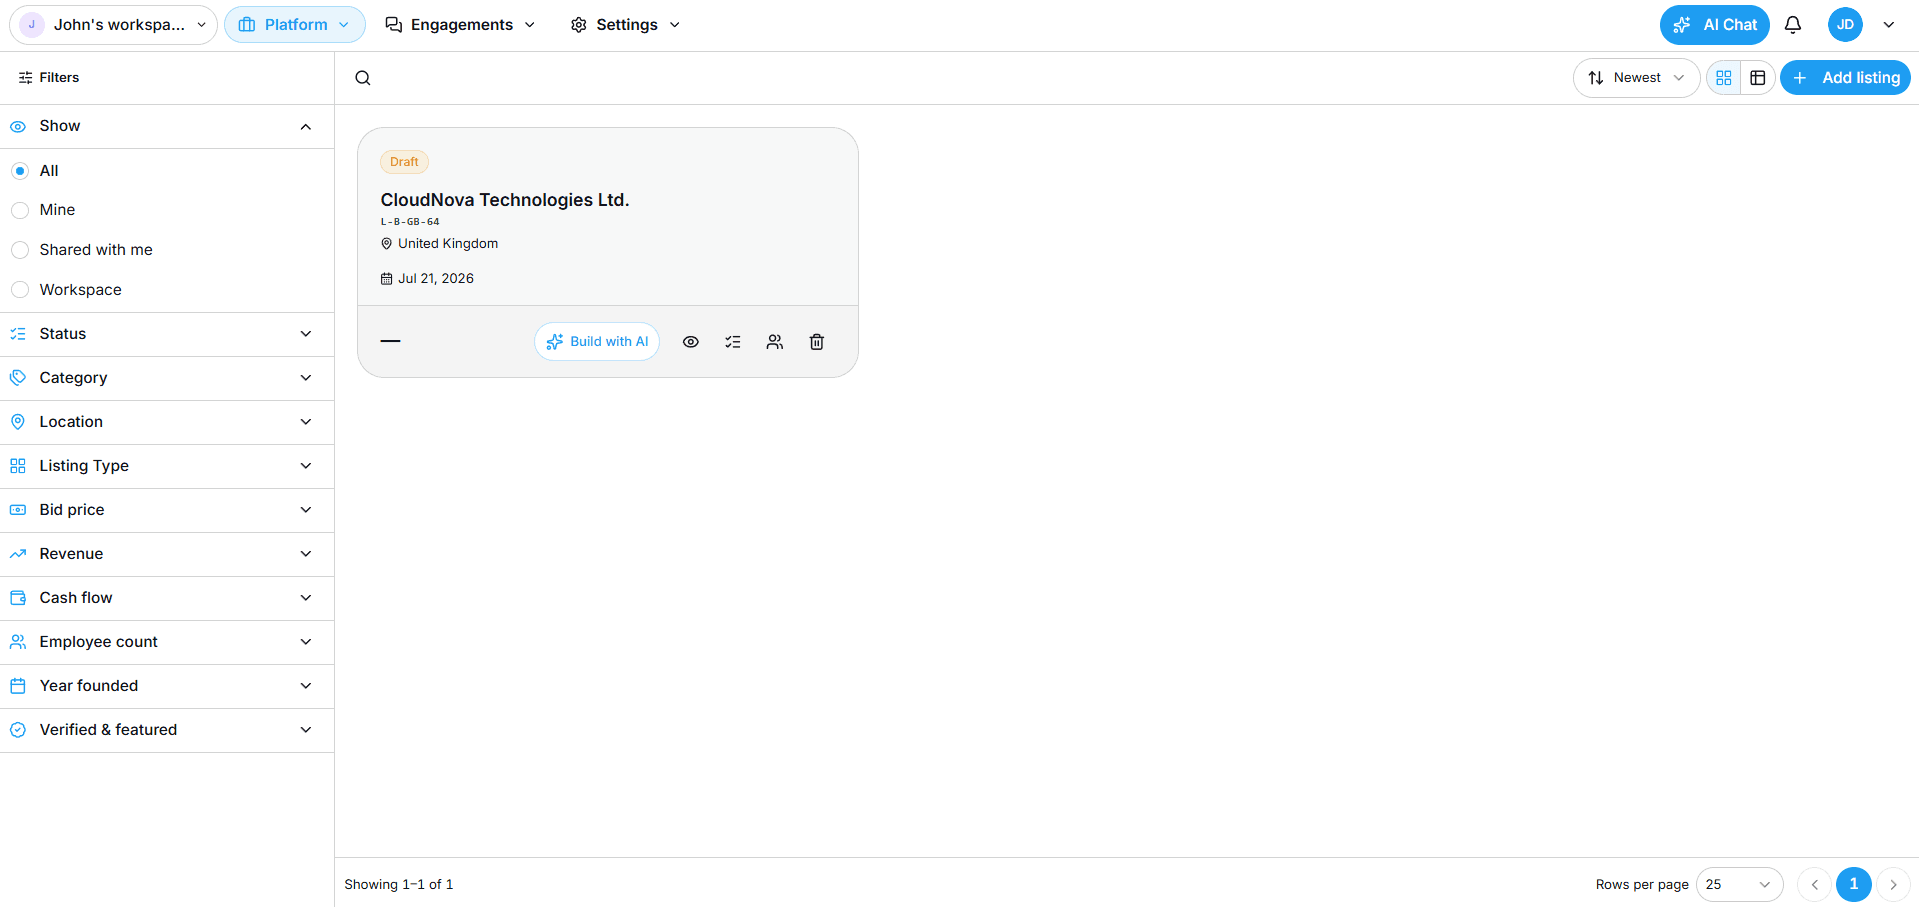Expand the Category filter chevron

tap(306, 378)
